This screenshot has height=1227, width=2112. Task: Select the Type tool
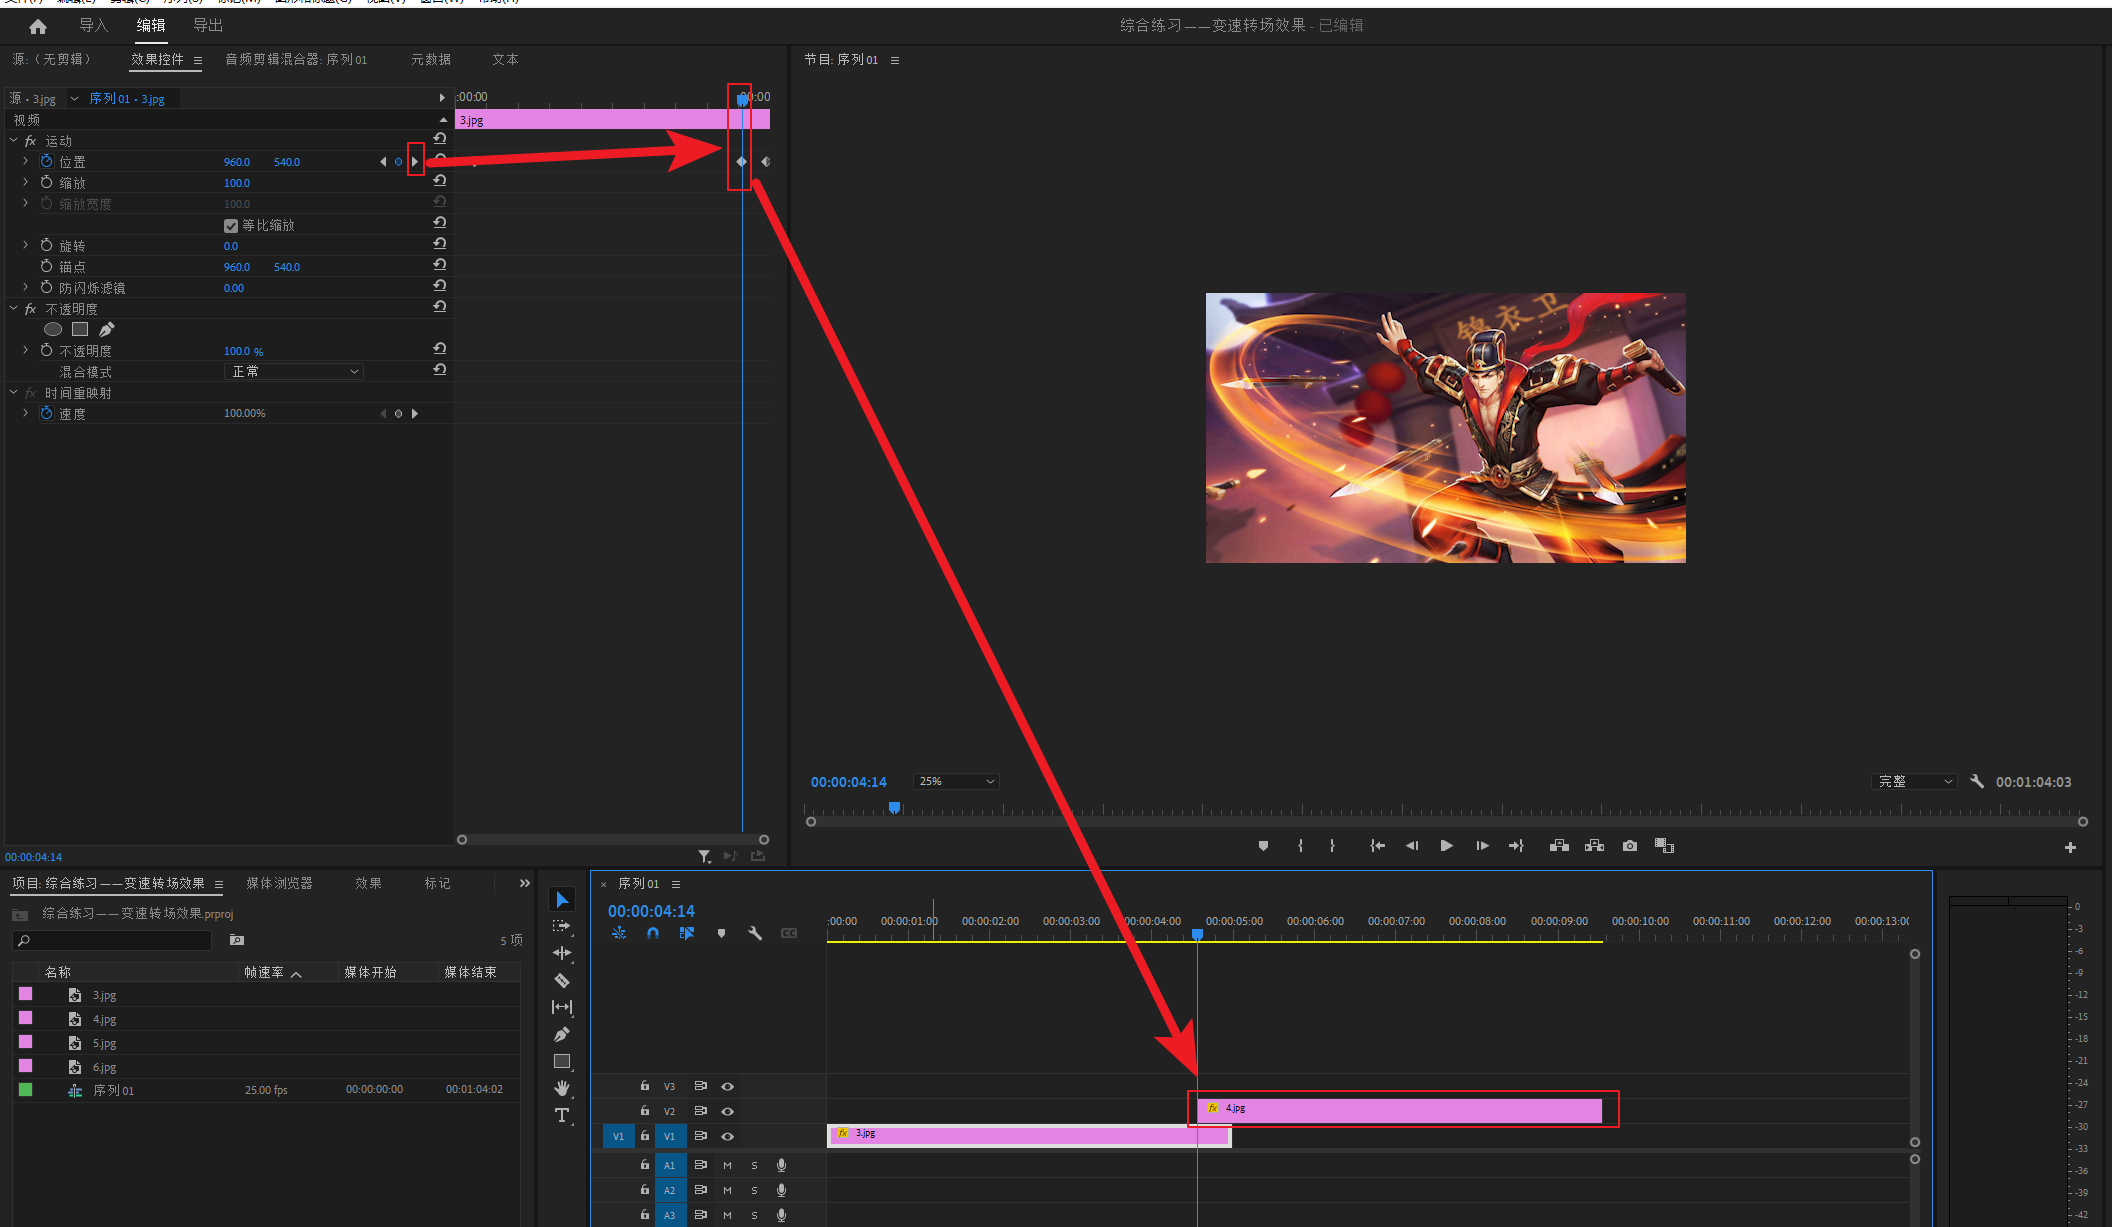562,1115
